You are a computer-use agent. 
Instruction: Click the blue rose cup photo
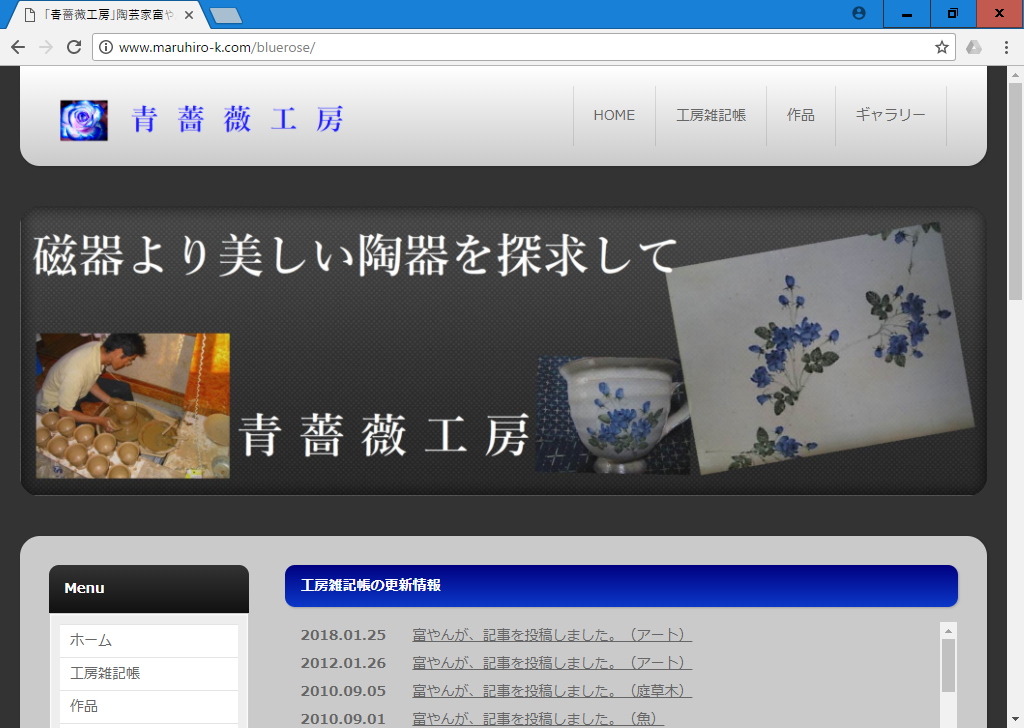coord(612,415)
